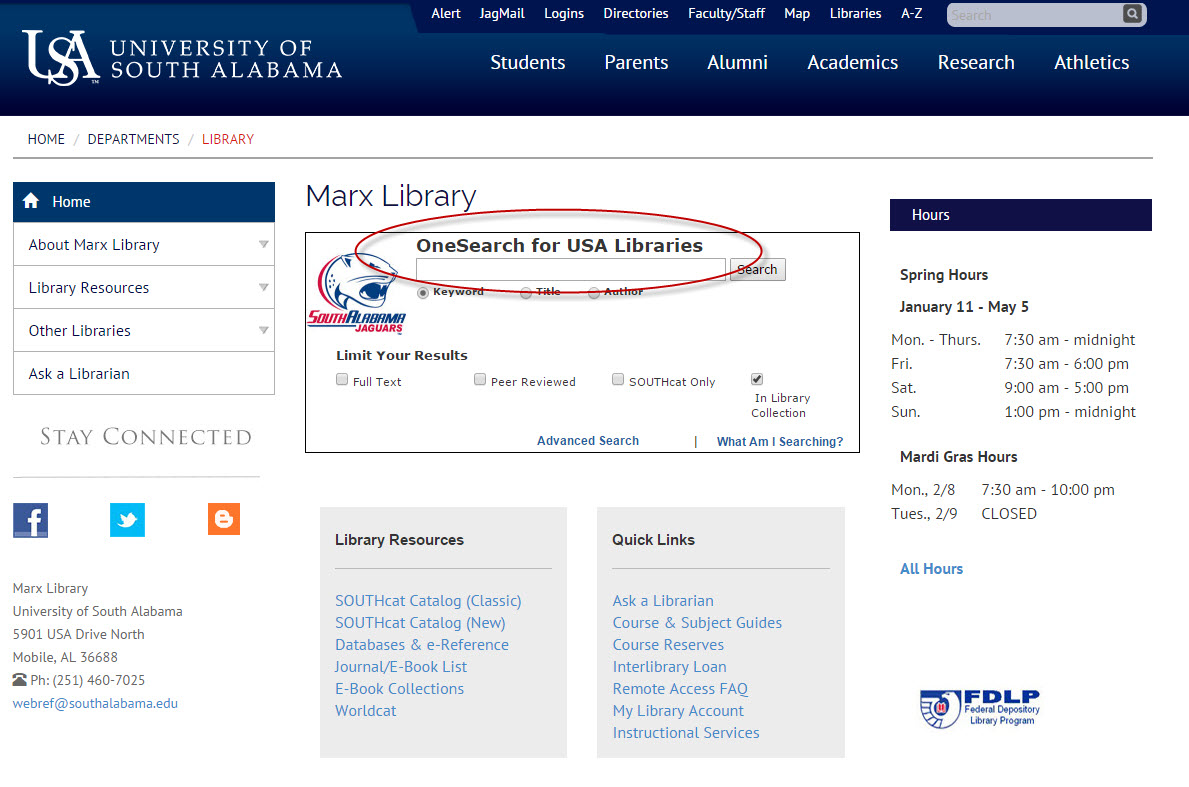This screenshot has width=1189, height=787.
Task: Click the header site search field
Action: [1035, 15]
